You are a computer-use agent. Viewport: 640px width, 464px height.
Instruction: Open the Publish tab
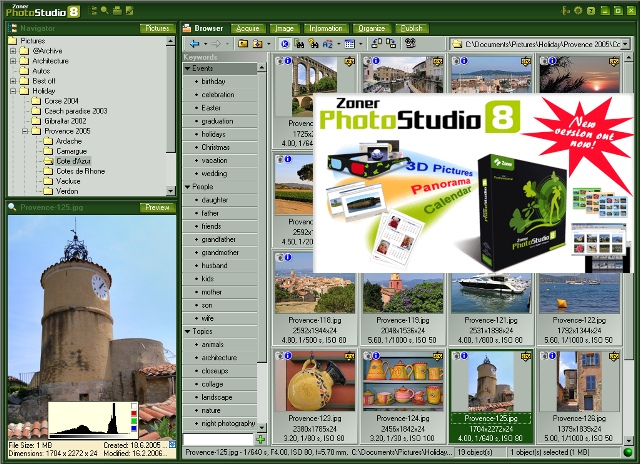[x=411, y=28]
